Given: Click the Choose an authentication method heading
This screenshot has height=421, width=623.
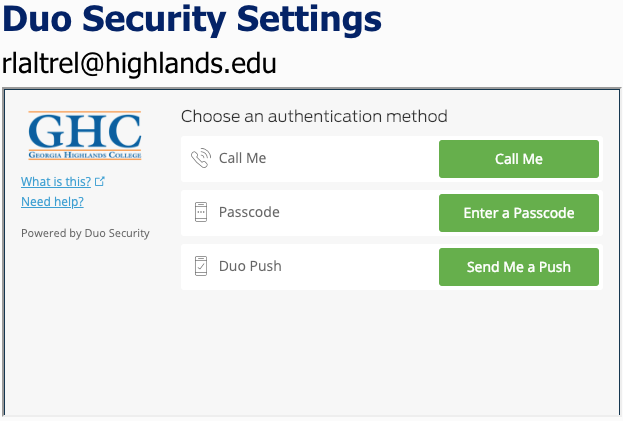Looking at the screenshot, I should click(314, 116).
